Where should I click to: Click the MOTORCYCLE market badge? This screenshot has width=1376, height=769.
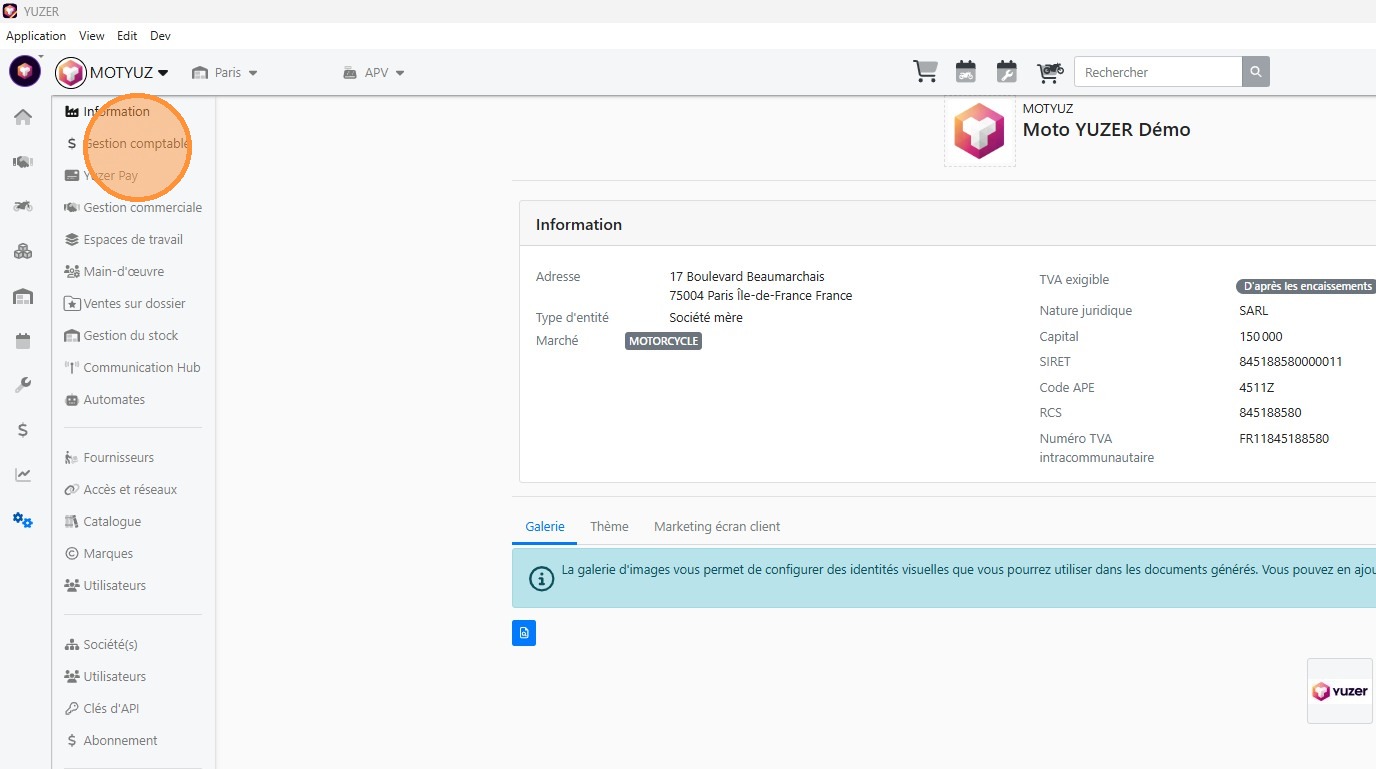coord(664,341)
